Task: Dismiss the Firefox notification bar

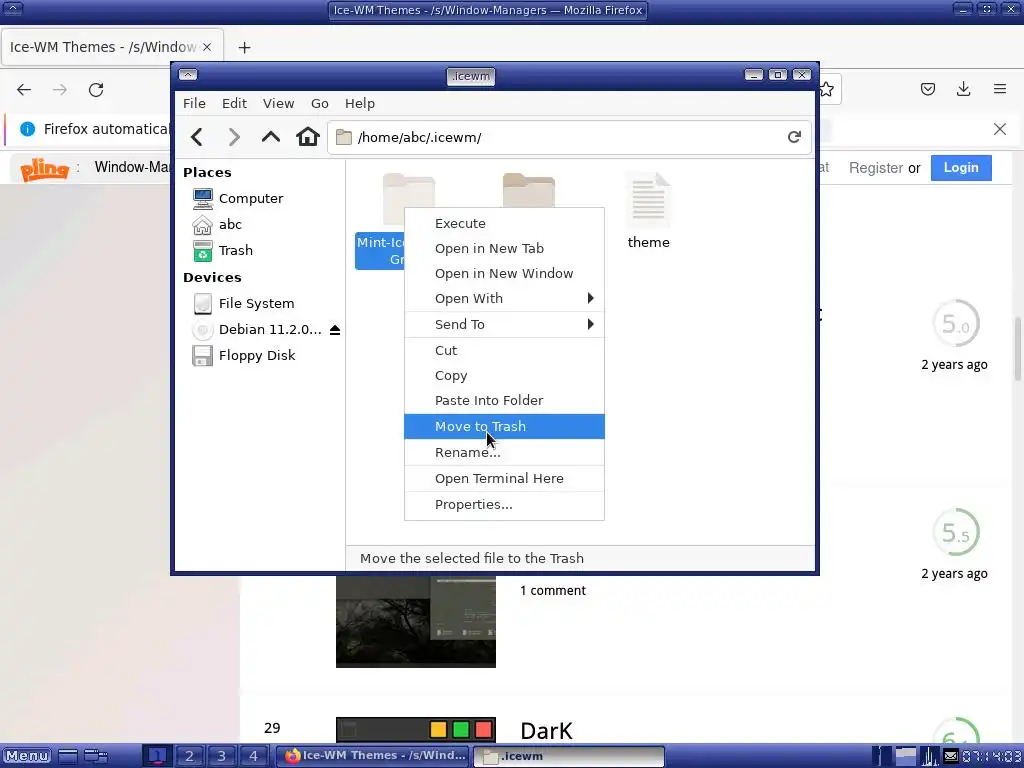Action: pos(1000,129)
